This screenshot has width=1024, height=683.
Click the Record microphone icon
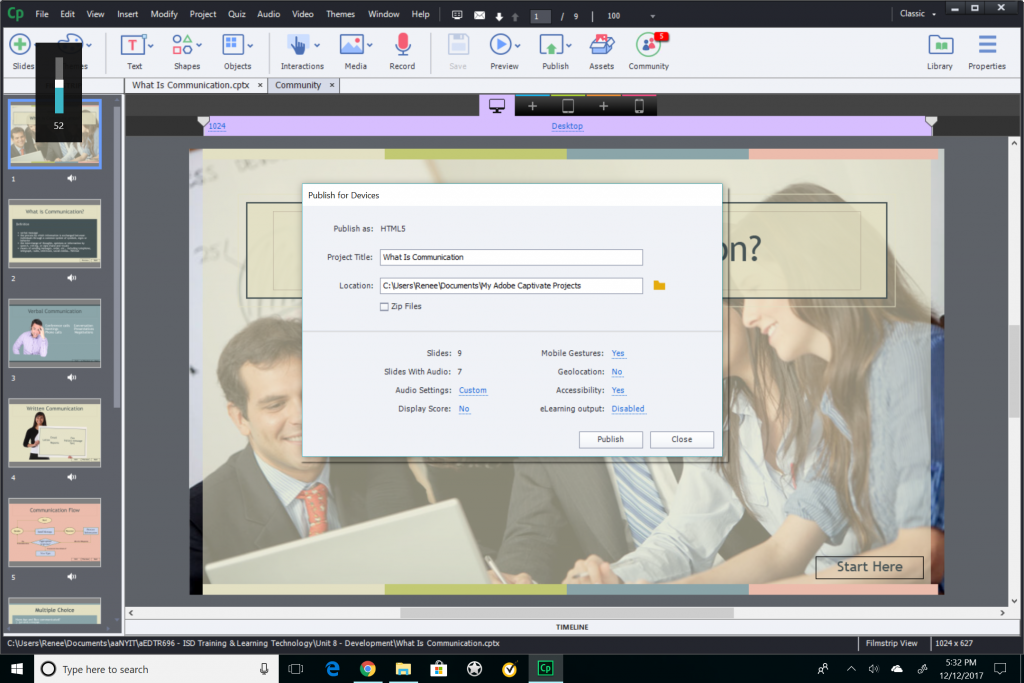[x=402, y=45]
